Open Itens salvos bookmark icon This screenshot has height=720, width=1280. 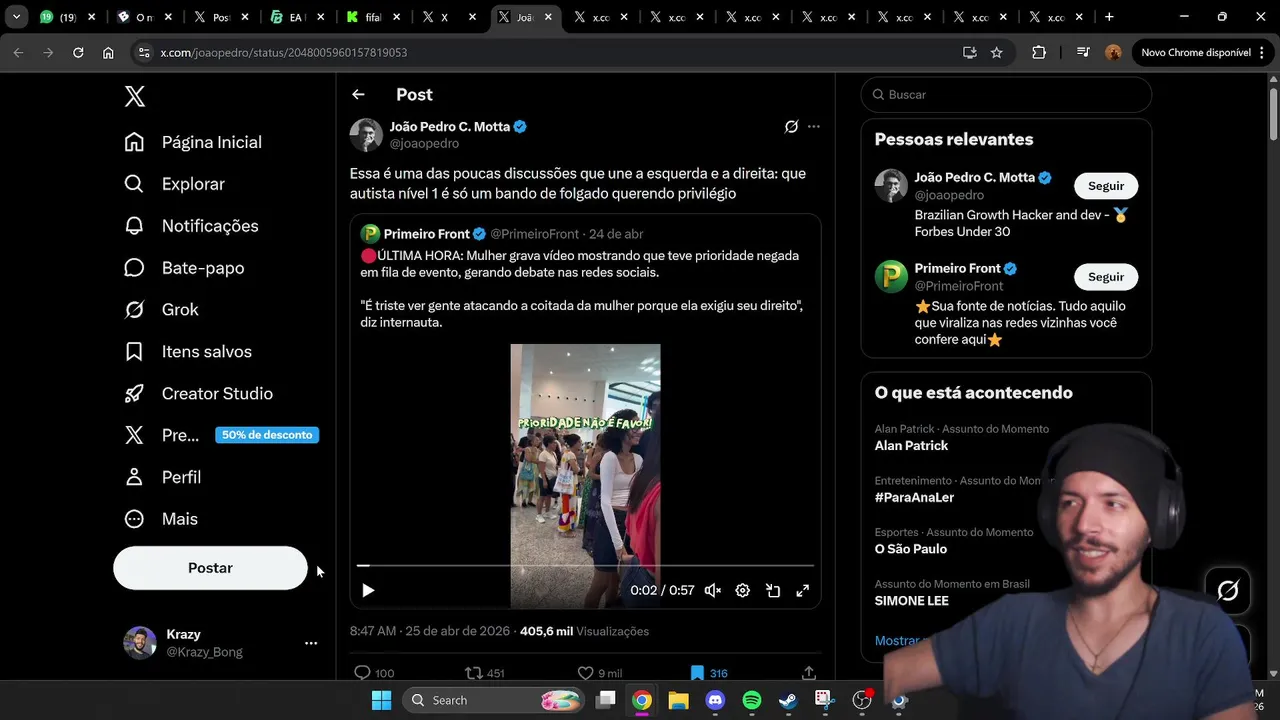click(x=134, y=352)
